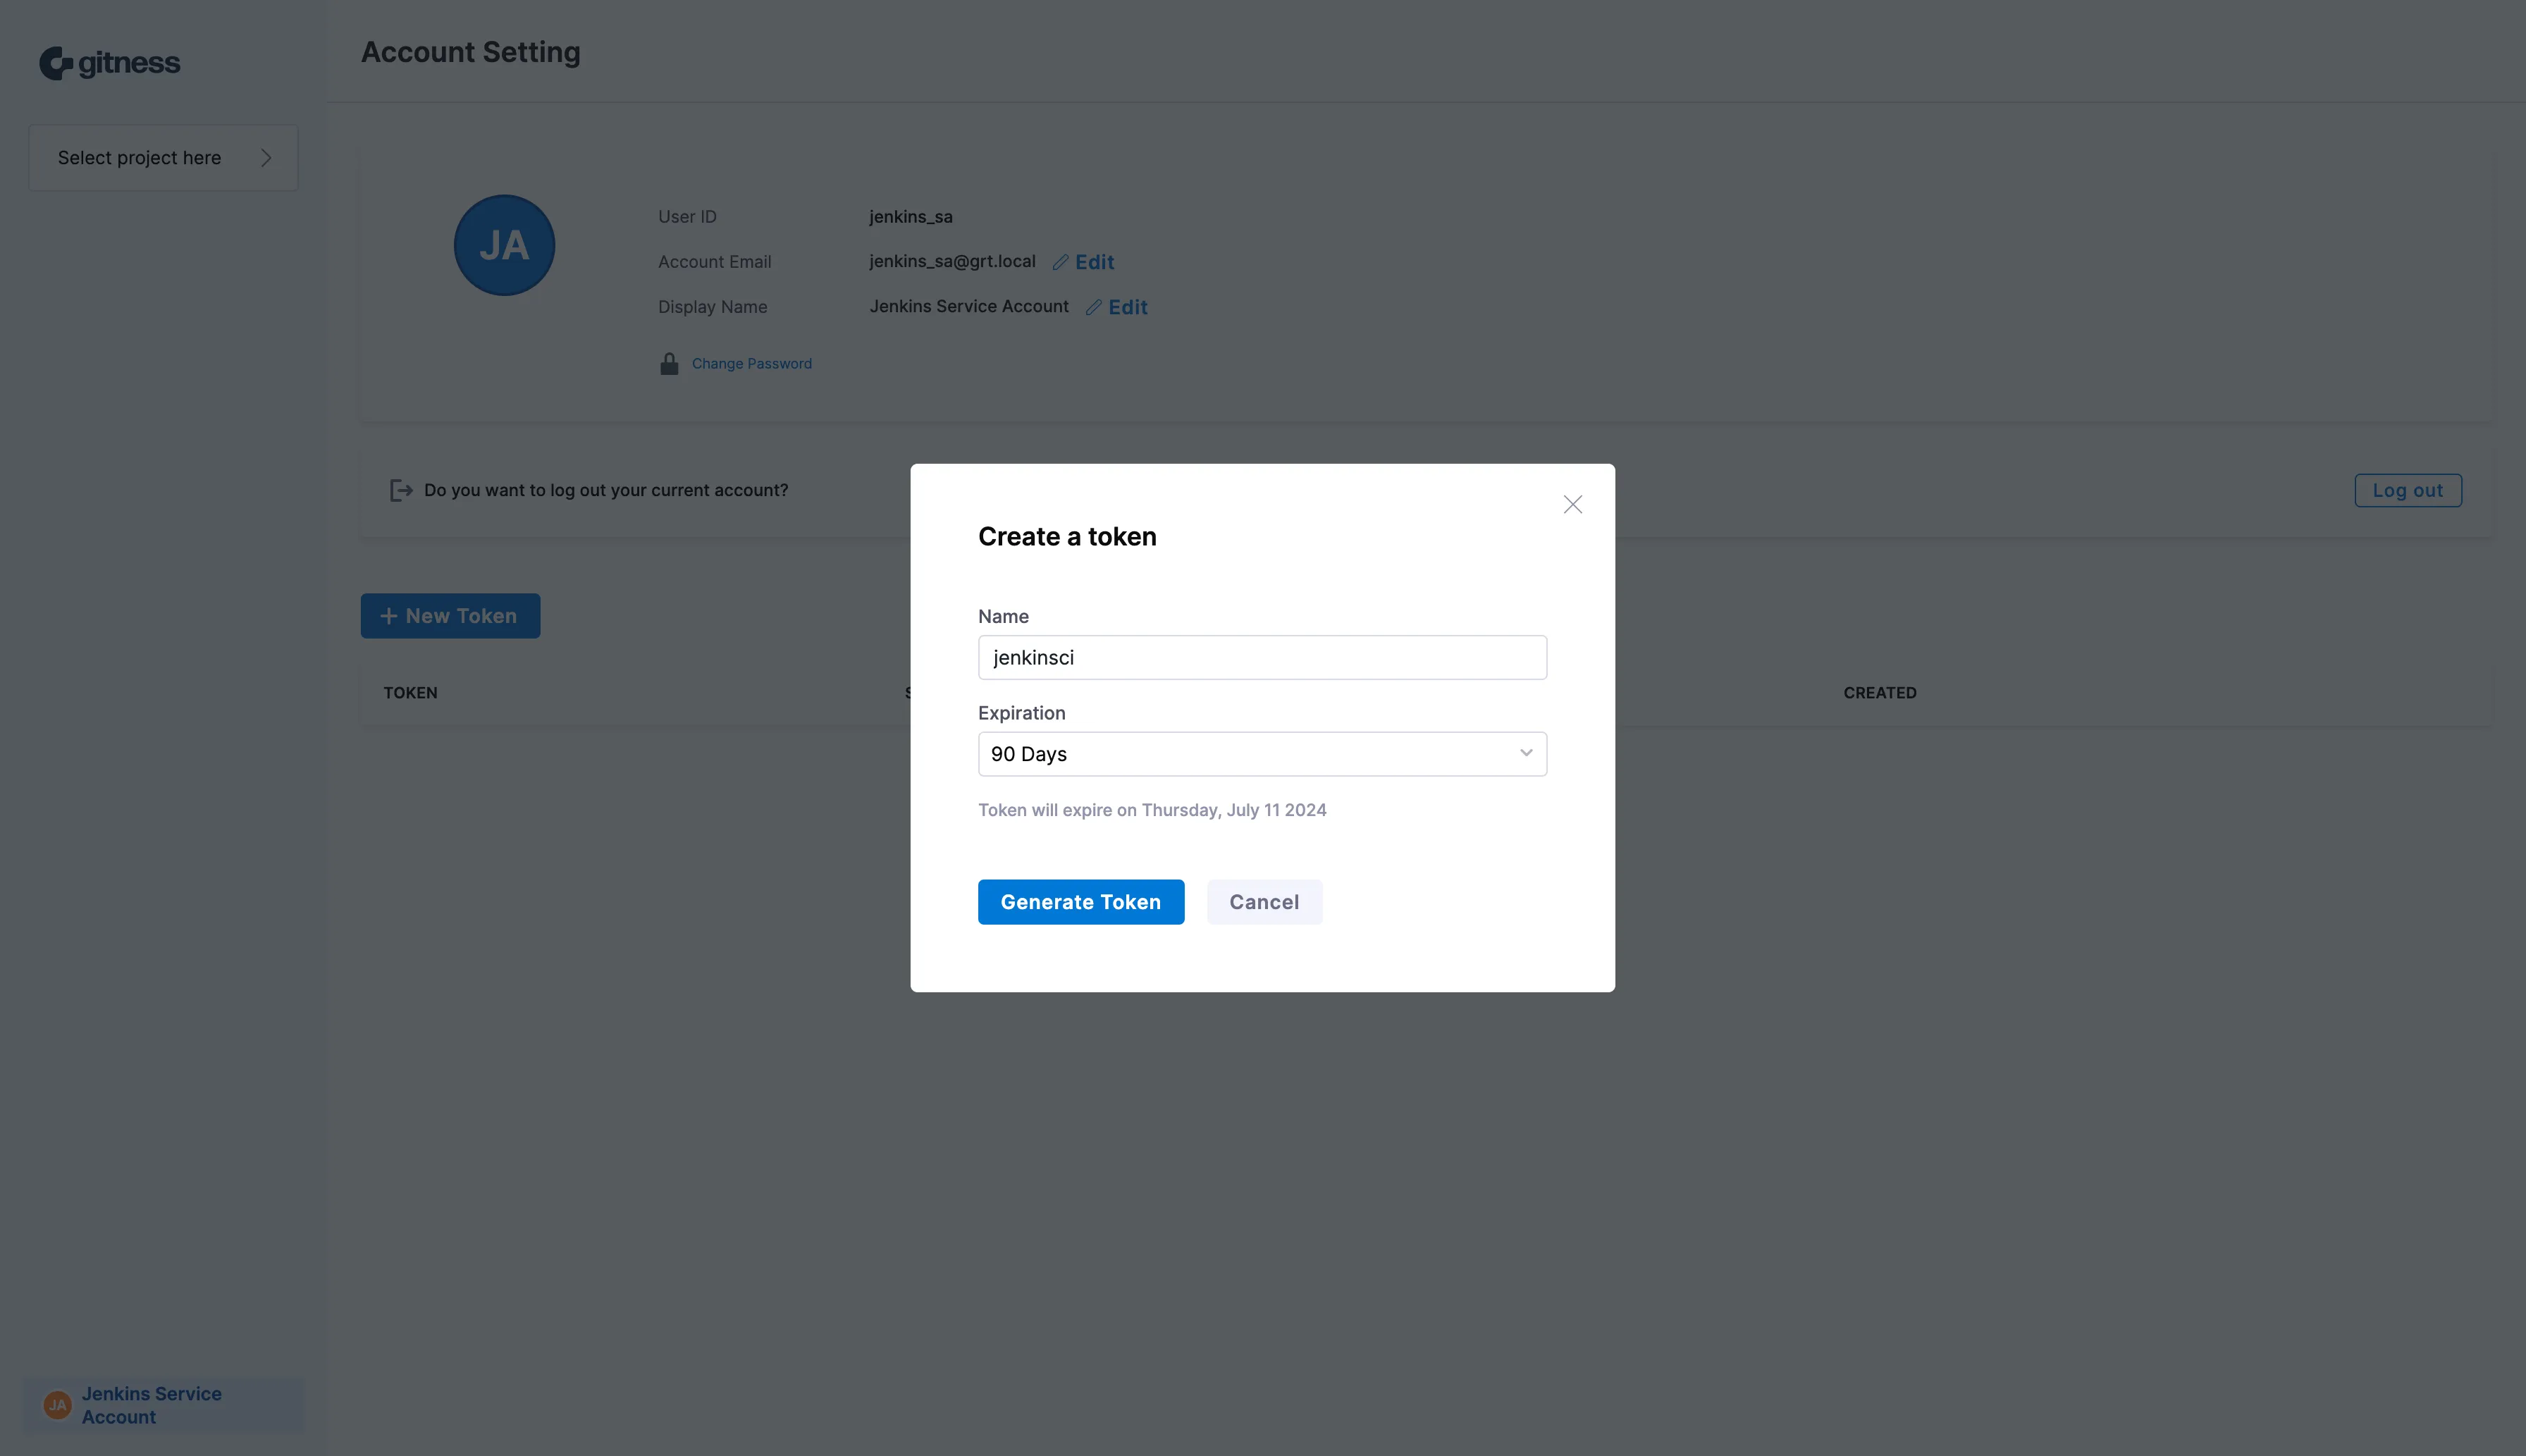Click the gitness logo icon
This screenshot has width=2526, height=1456.
[56, 63]
